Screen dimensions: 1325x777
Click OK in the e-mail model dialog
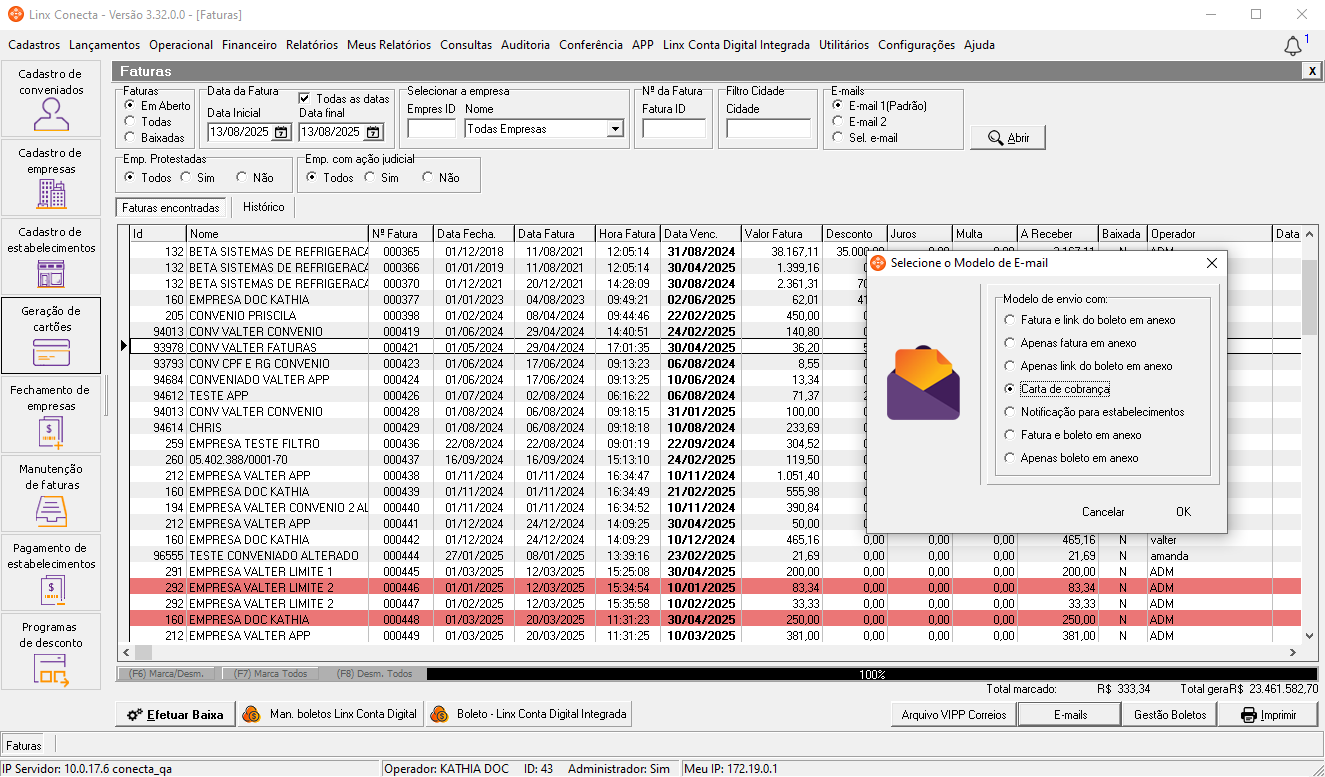click(x=1183, y=512)
